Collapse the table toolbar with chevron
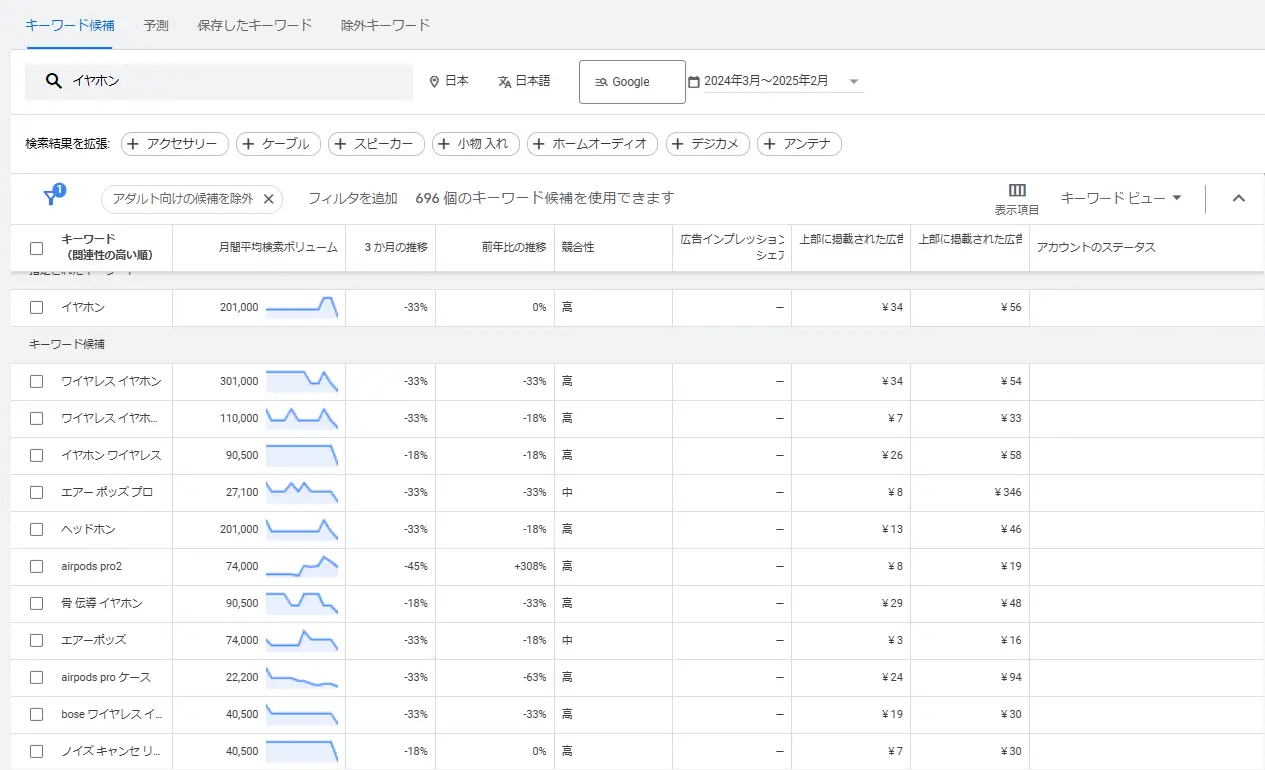Viewport: 1265px width, 770px height. pyautogui.click(x=1238, y=198)
